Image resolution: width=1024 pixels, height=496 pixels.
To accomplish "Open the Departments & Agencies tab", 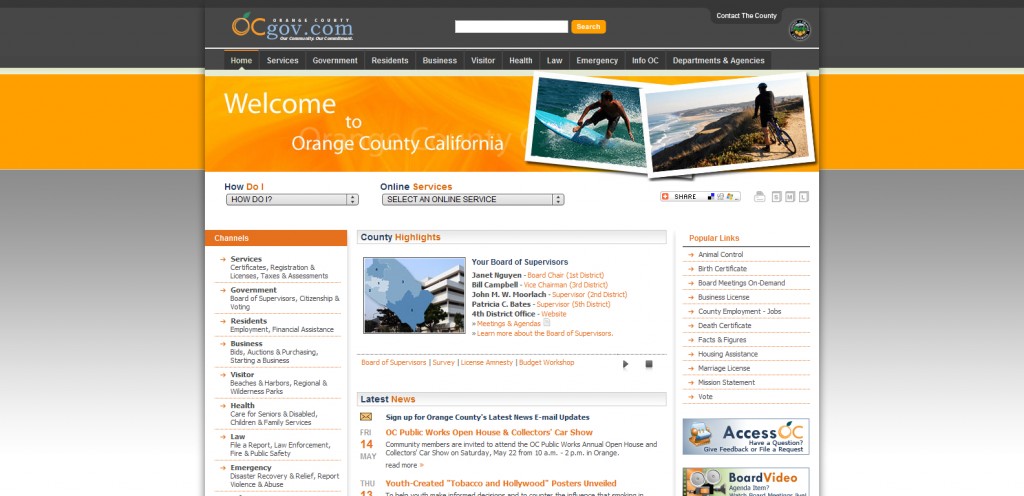I will pos(718,61).
